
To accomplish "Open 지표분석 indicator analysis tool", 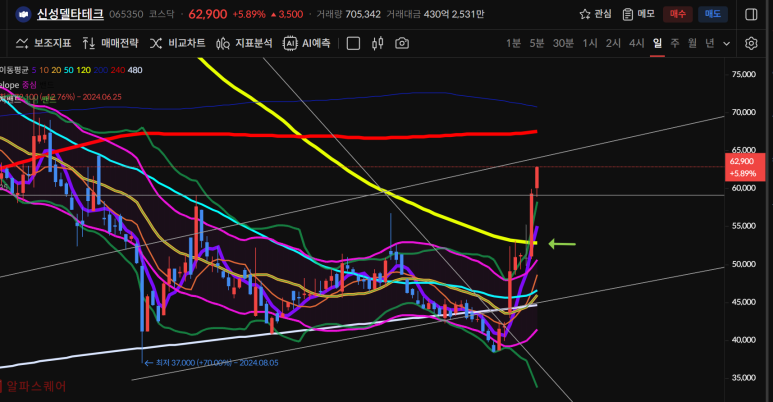I will tap(244, 43).
